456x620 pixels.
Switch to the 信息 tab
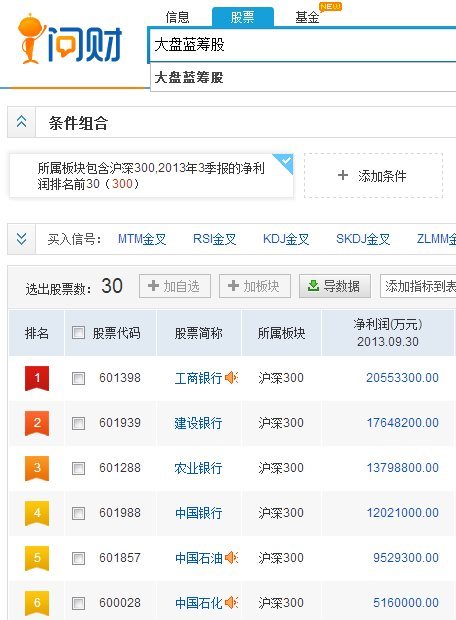coord(178,17)
